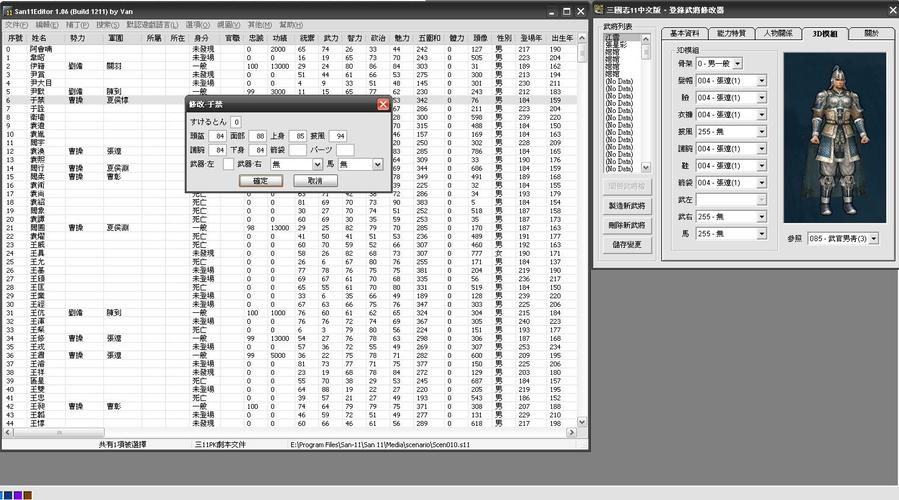Click the 武力 column header
Image resolution: width=899 pixels, height=500 pixels.
click(329, 38)
